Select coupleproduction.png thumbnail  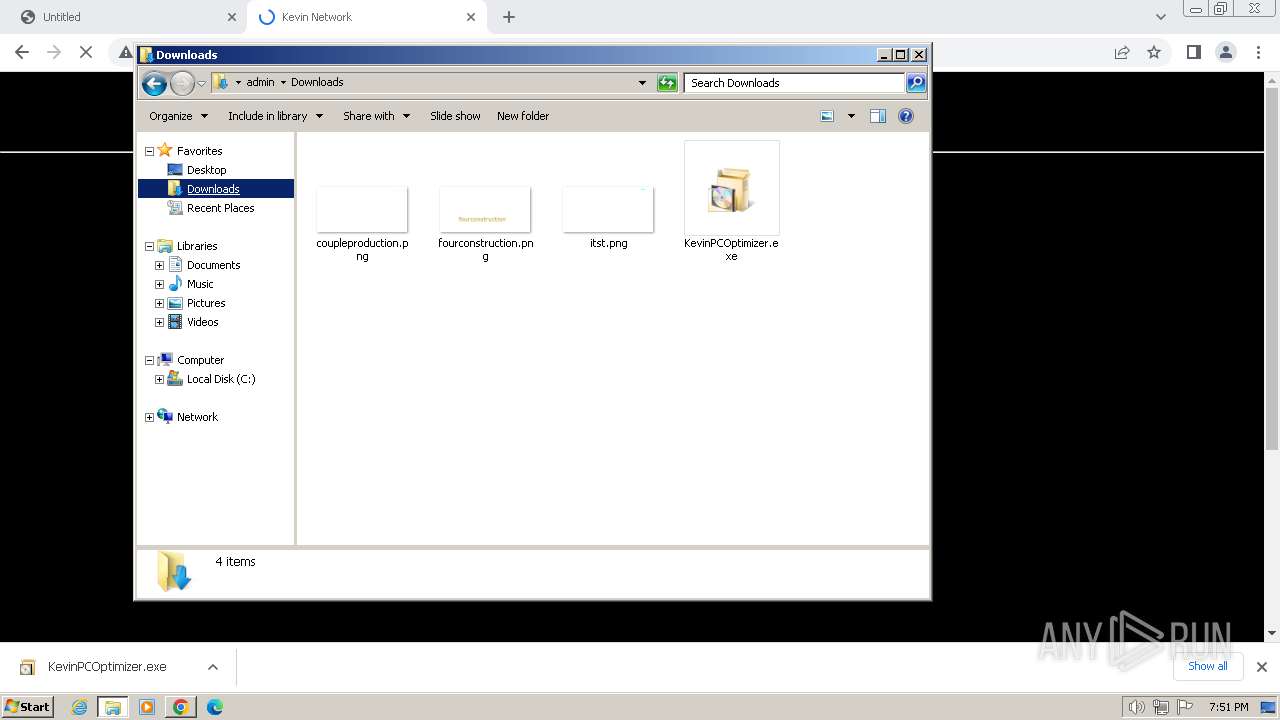click(x=362, y=210)
